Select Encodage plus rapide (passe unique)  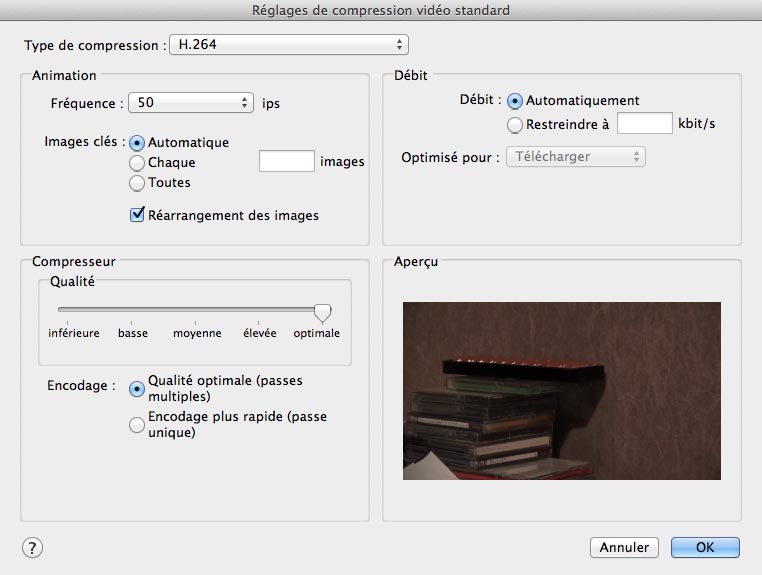tap(137, 425)
